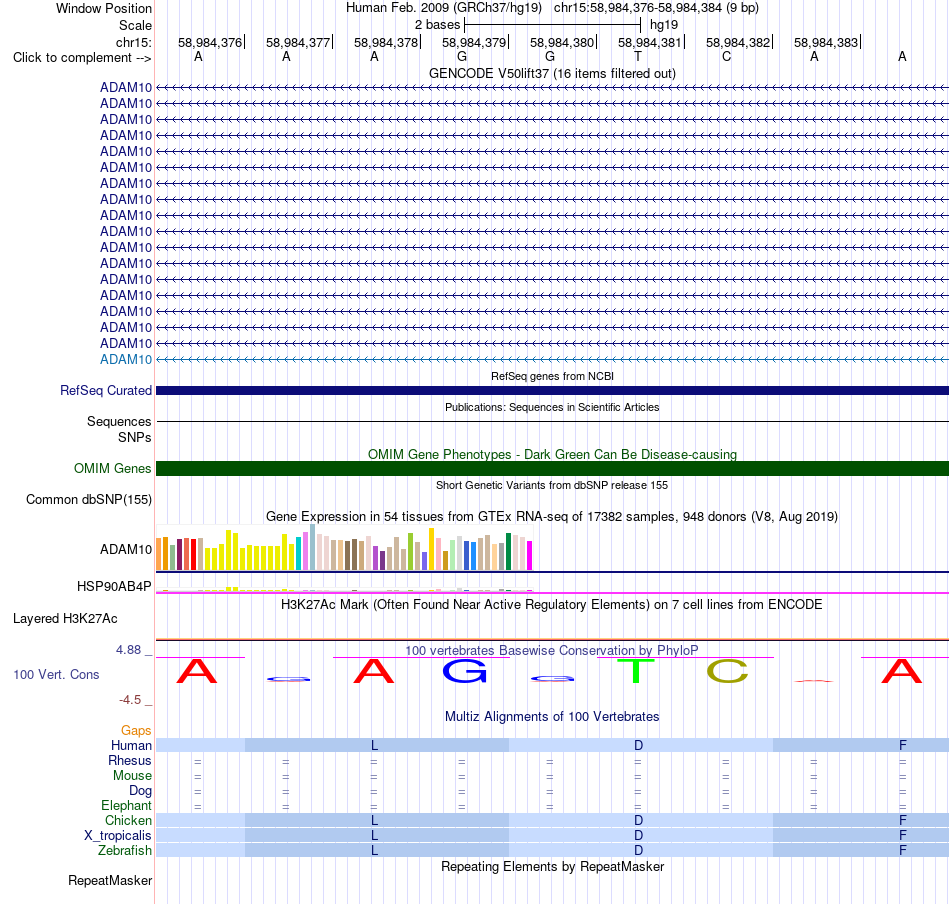The image size is (950, 904).
Task: Click the orange 'Gaps' label
Action: click(136, 731)
